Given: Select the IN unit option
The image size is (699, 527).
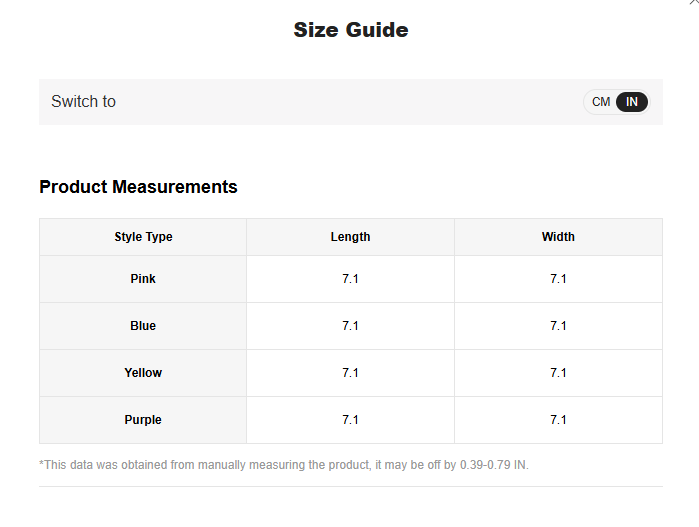Looking at the screenshot, I should [x=632, y=102].
